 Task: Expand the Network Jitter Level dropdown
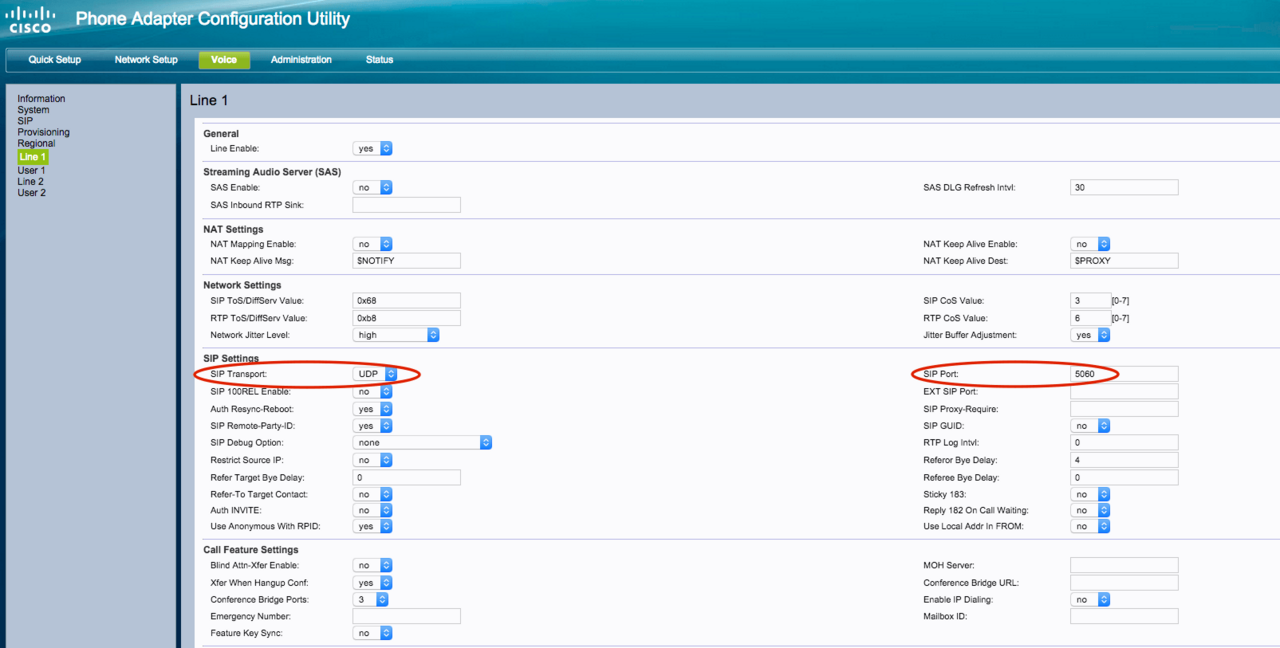(x=397, y=335)
